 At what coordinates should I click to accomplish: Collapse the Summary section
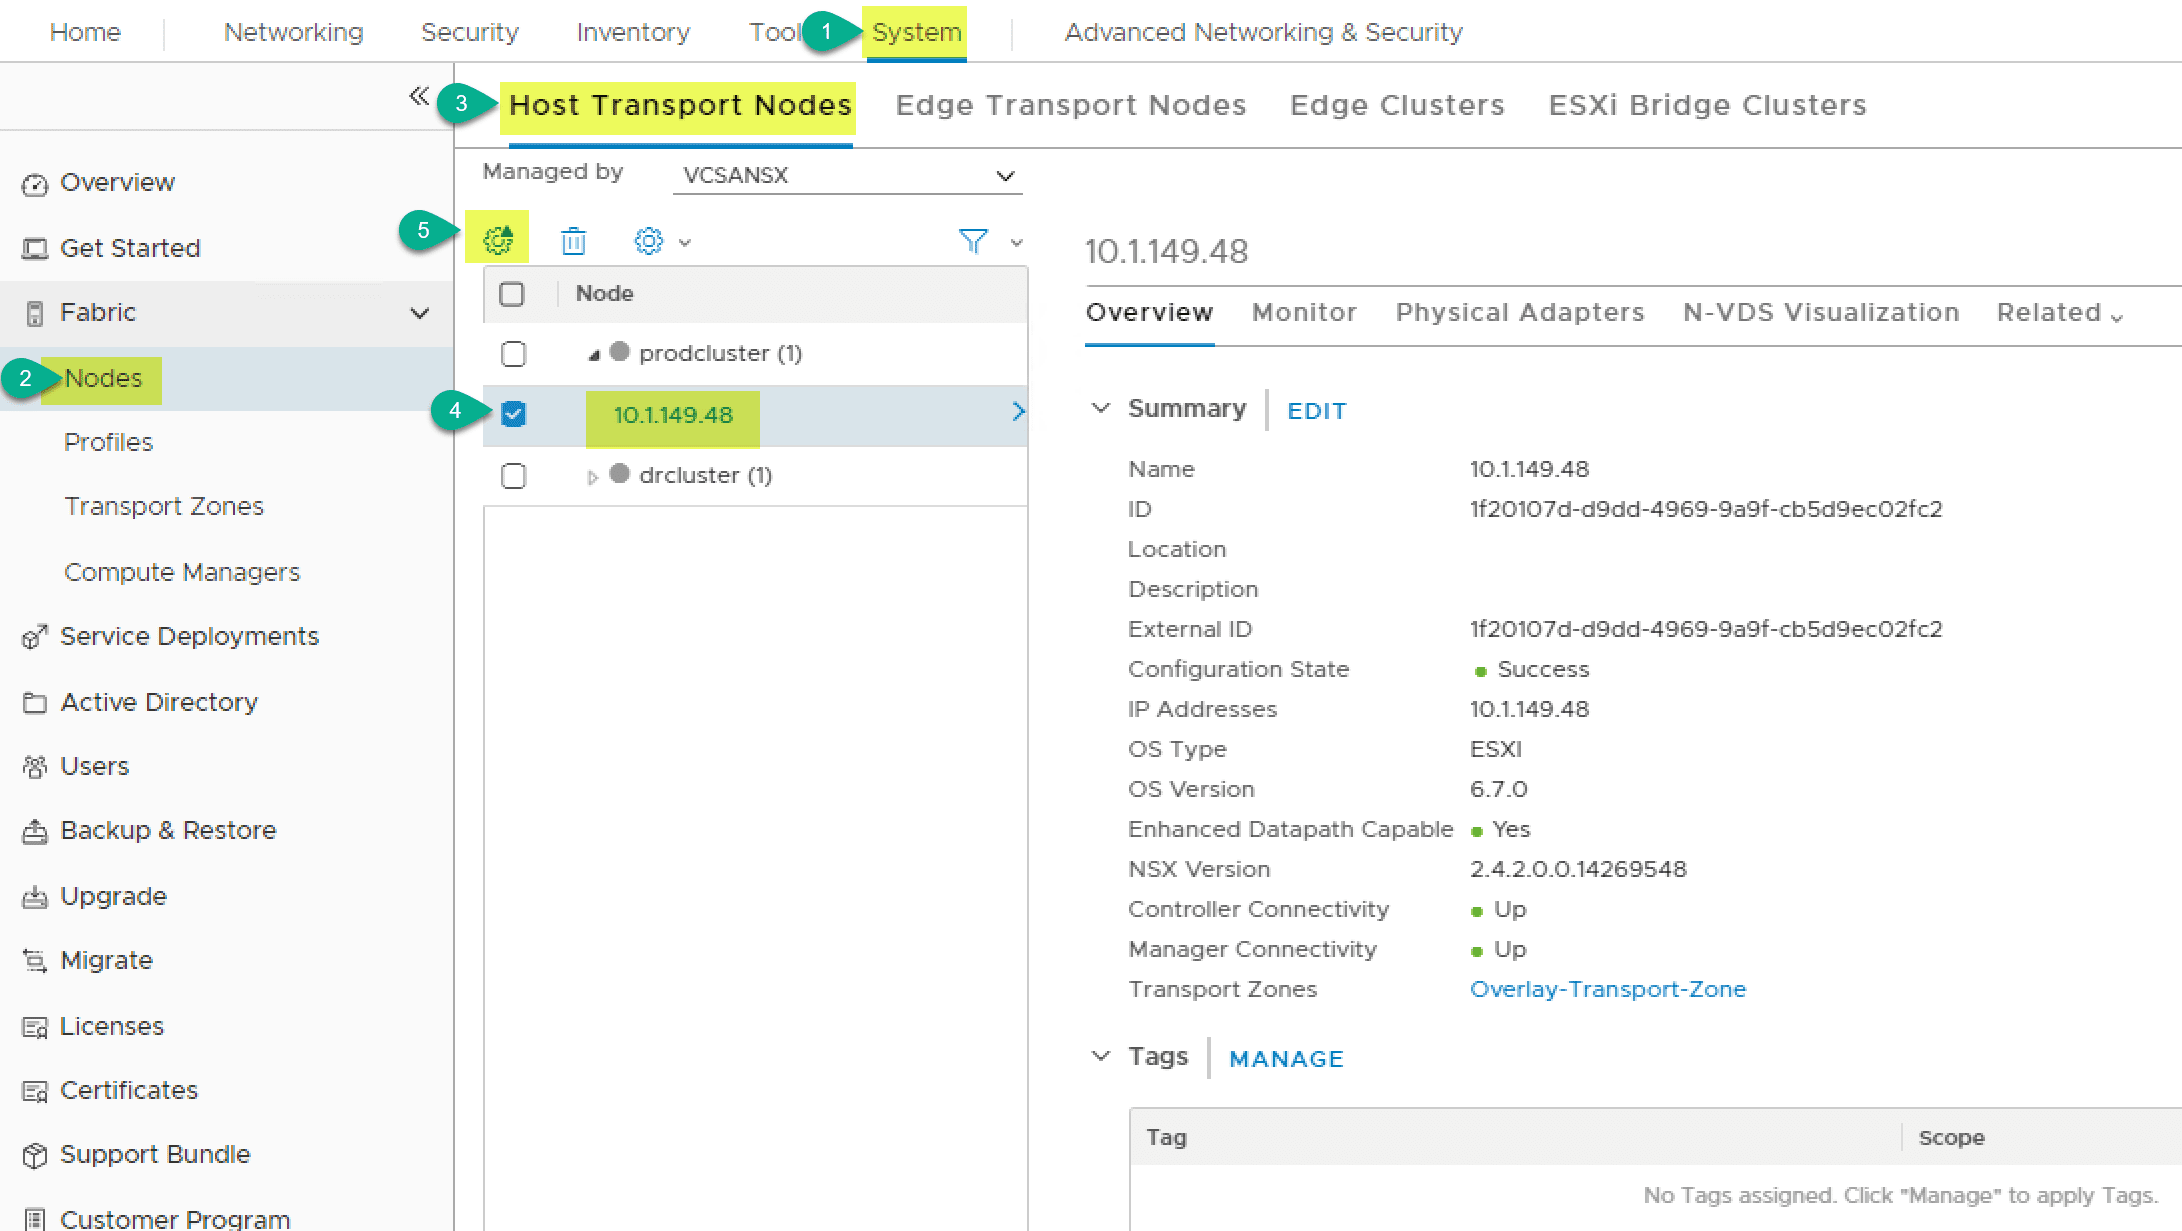(1101, 408)
